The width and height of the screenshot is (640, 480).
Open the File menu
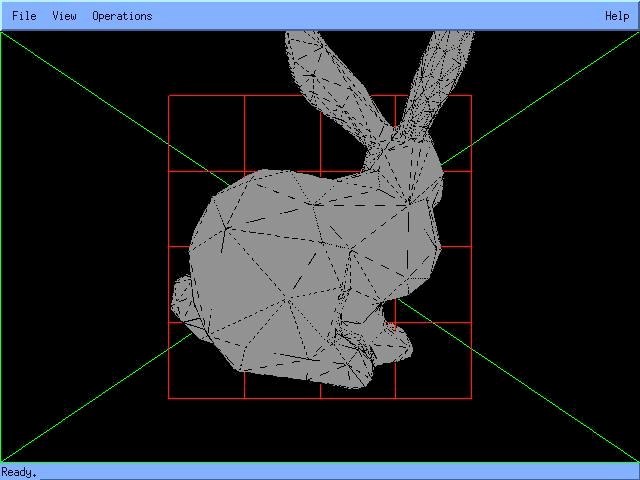[24, 16]
